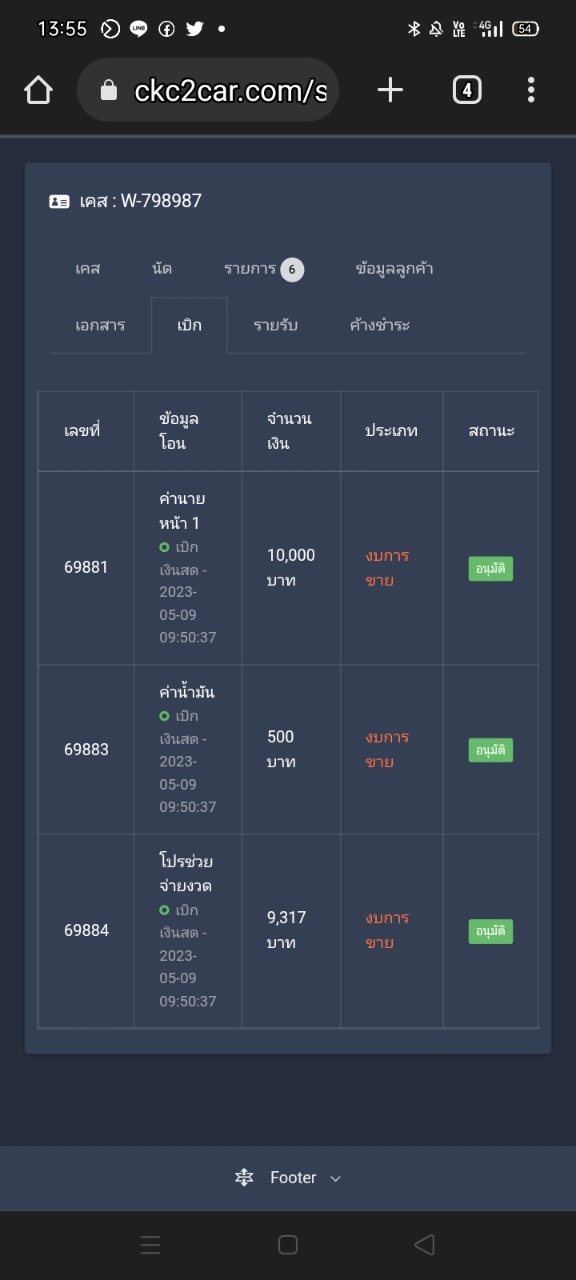The image size is (576, 1280).
Task: Expand the Footer chevron
Action: click(335, 1178)
